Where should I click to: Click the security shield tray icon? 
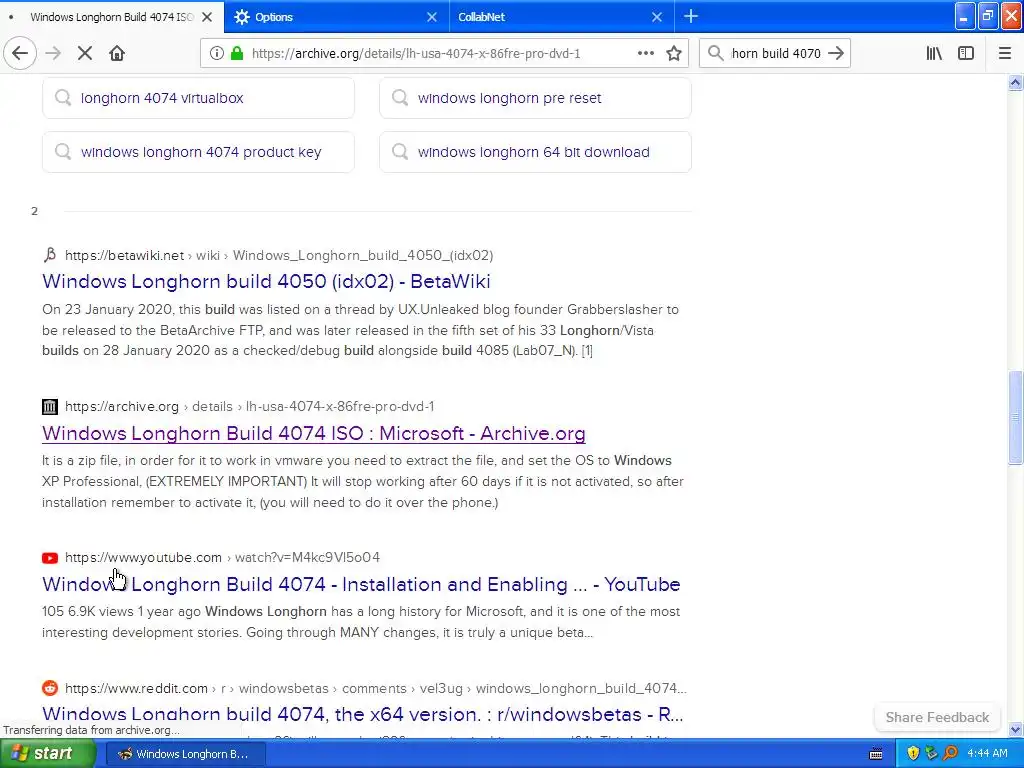click(913, 754)
